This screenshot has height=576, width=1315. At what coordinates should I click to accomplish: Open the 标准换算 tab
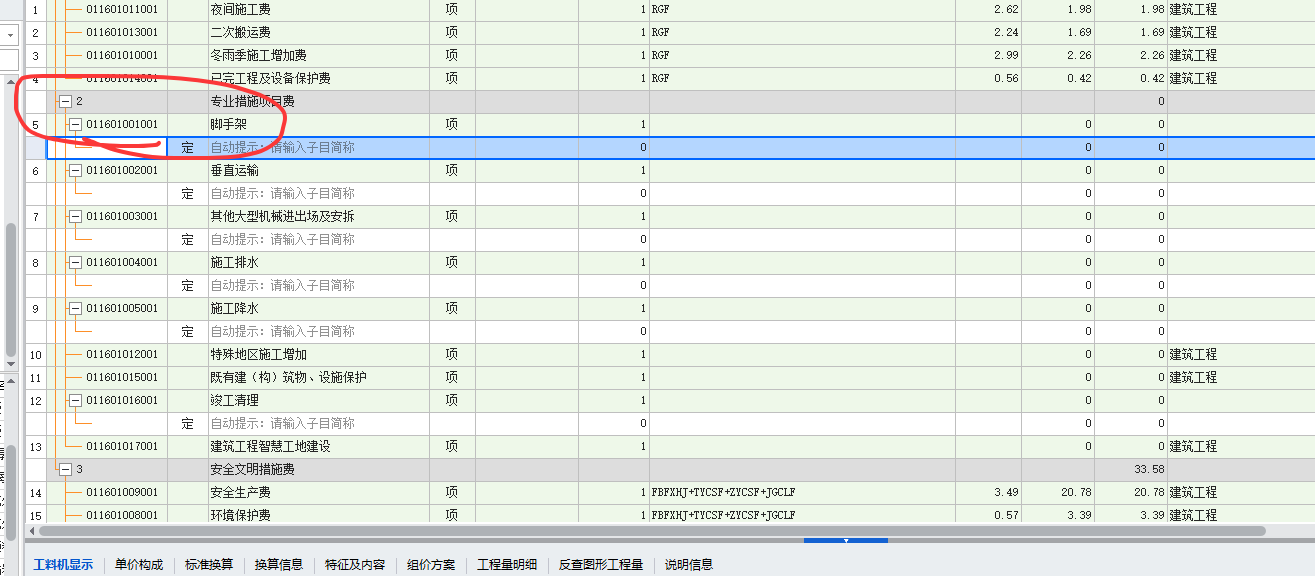209,564
